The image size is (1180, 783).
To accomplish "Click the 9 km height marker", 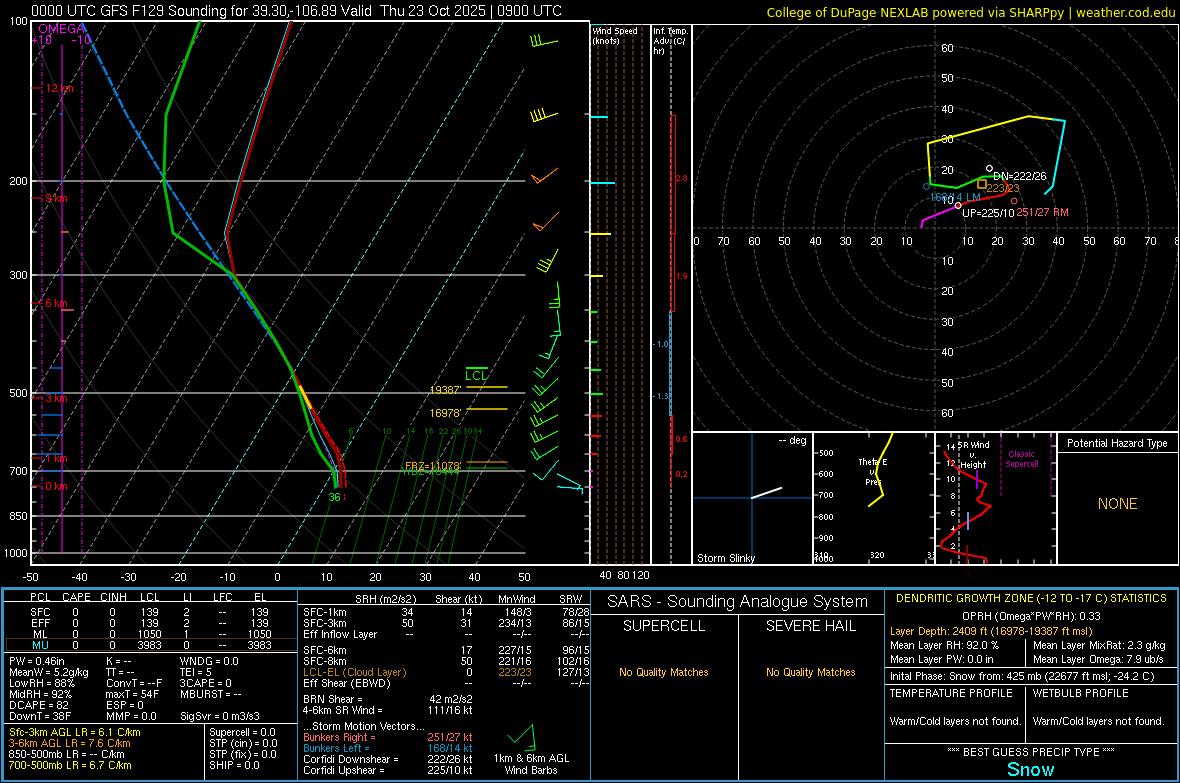I will [x=56, y=198].
